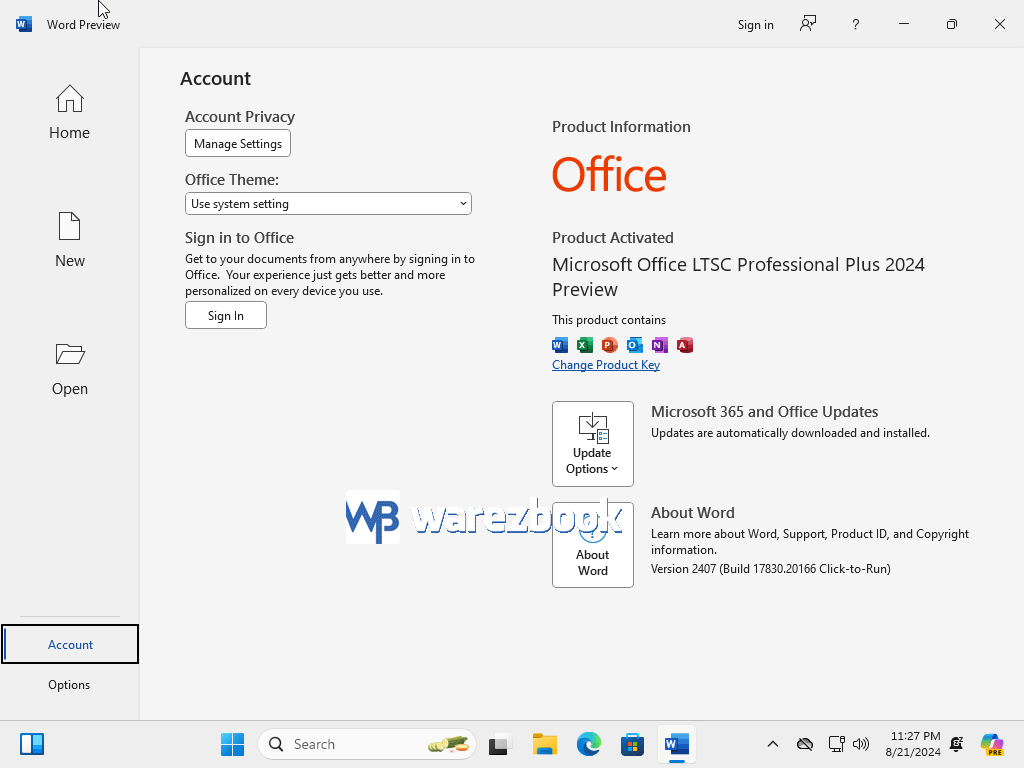Select the Account tab in sidebar
The image size is (1024, 768).
(70, 645)
